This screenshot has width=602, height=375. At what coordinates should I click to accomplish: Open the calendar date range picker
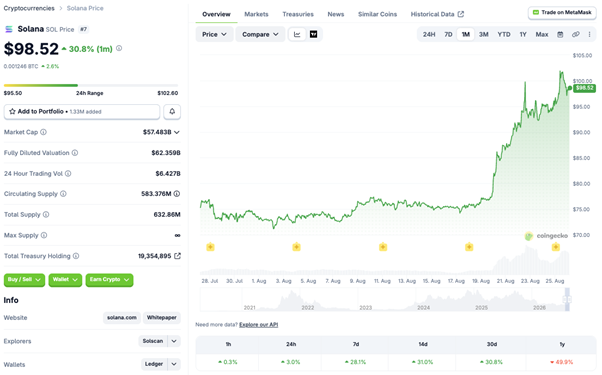560,35
